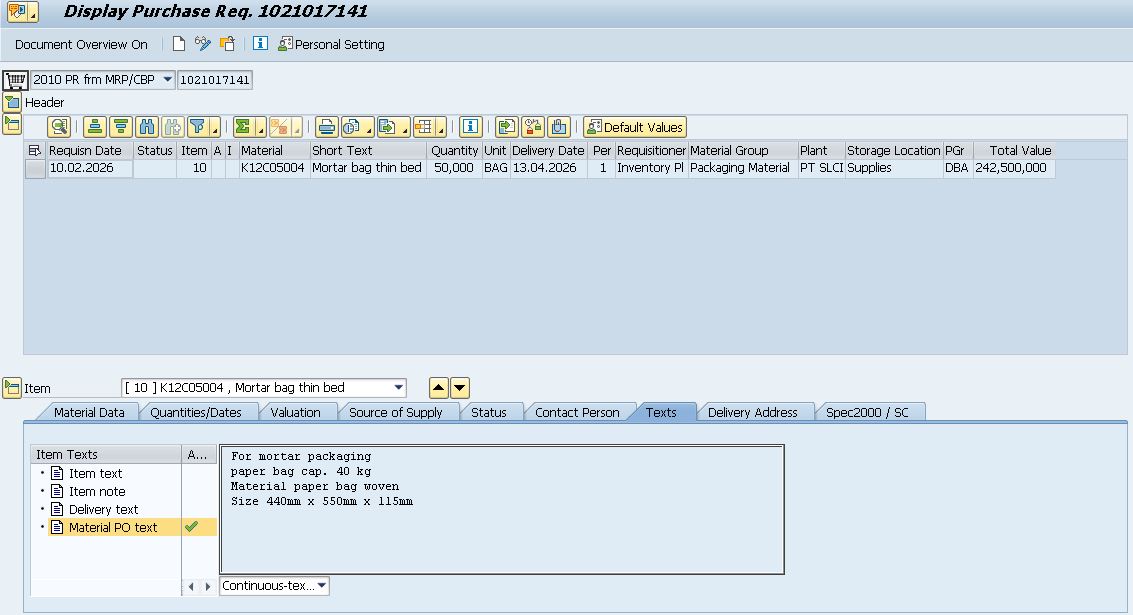Click Document Overview On
The height and width of the screenshot is (615, 1133).
pyautogui.click(x=81, y=44)
